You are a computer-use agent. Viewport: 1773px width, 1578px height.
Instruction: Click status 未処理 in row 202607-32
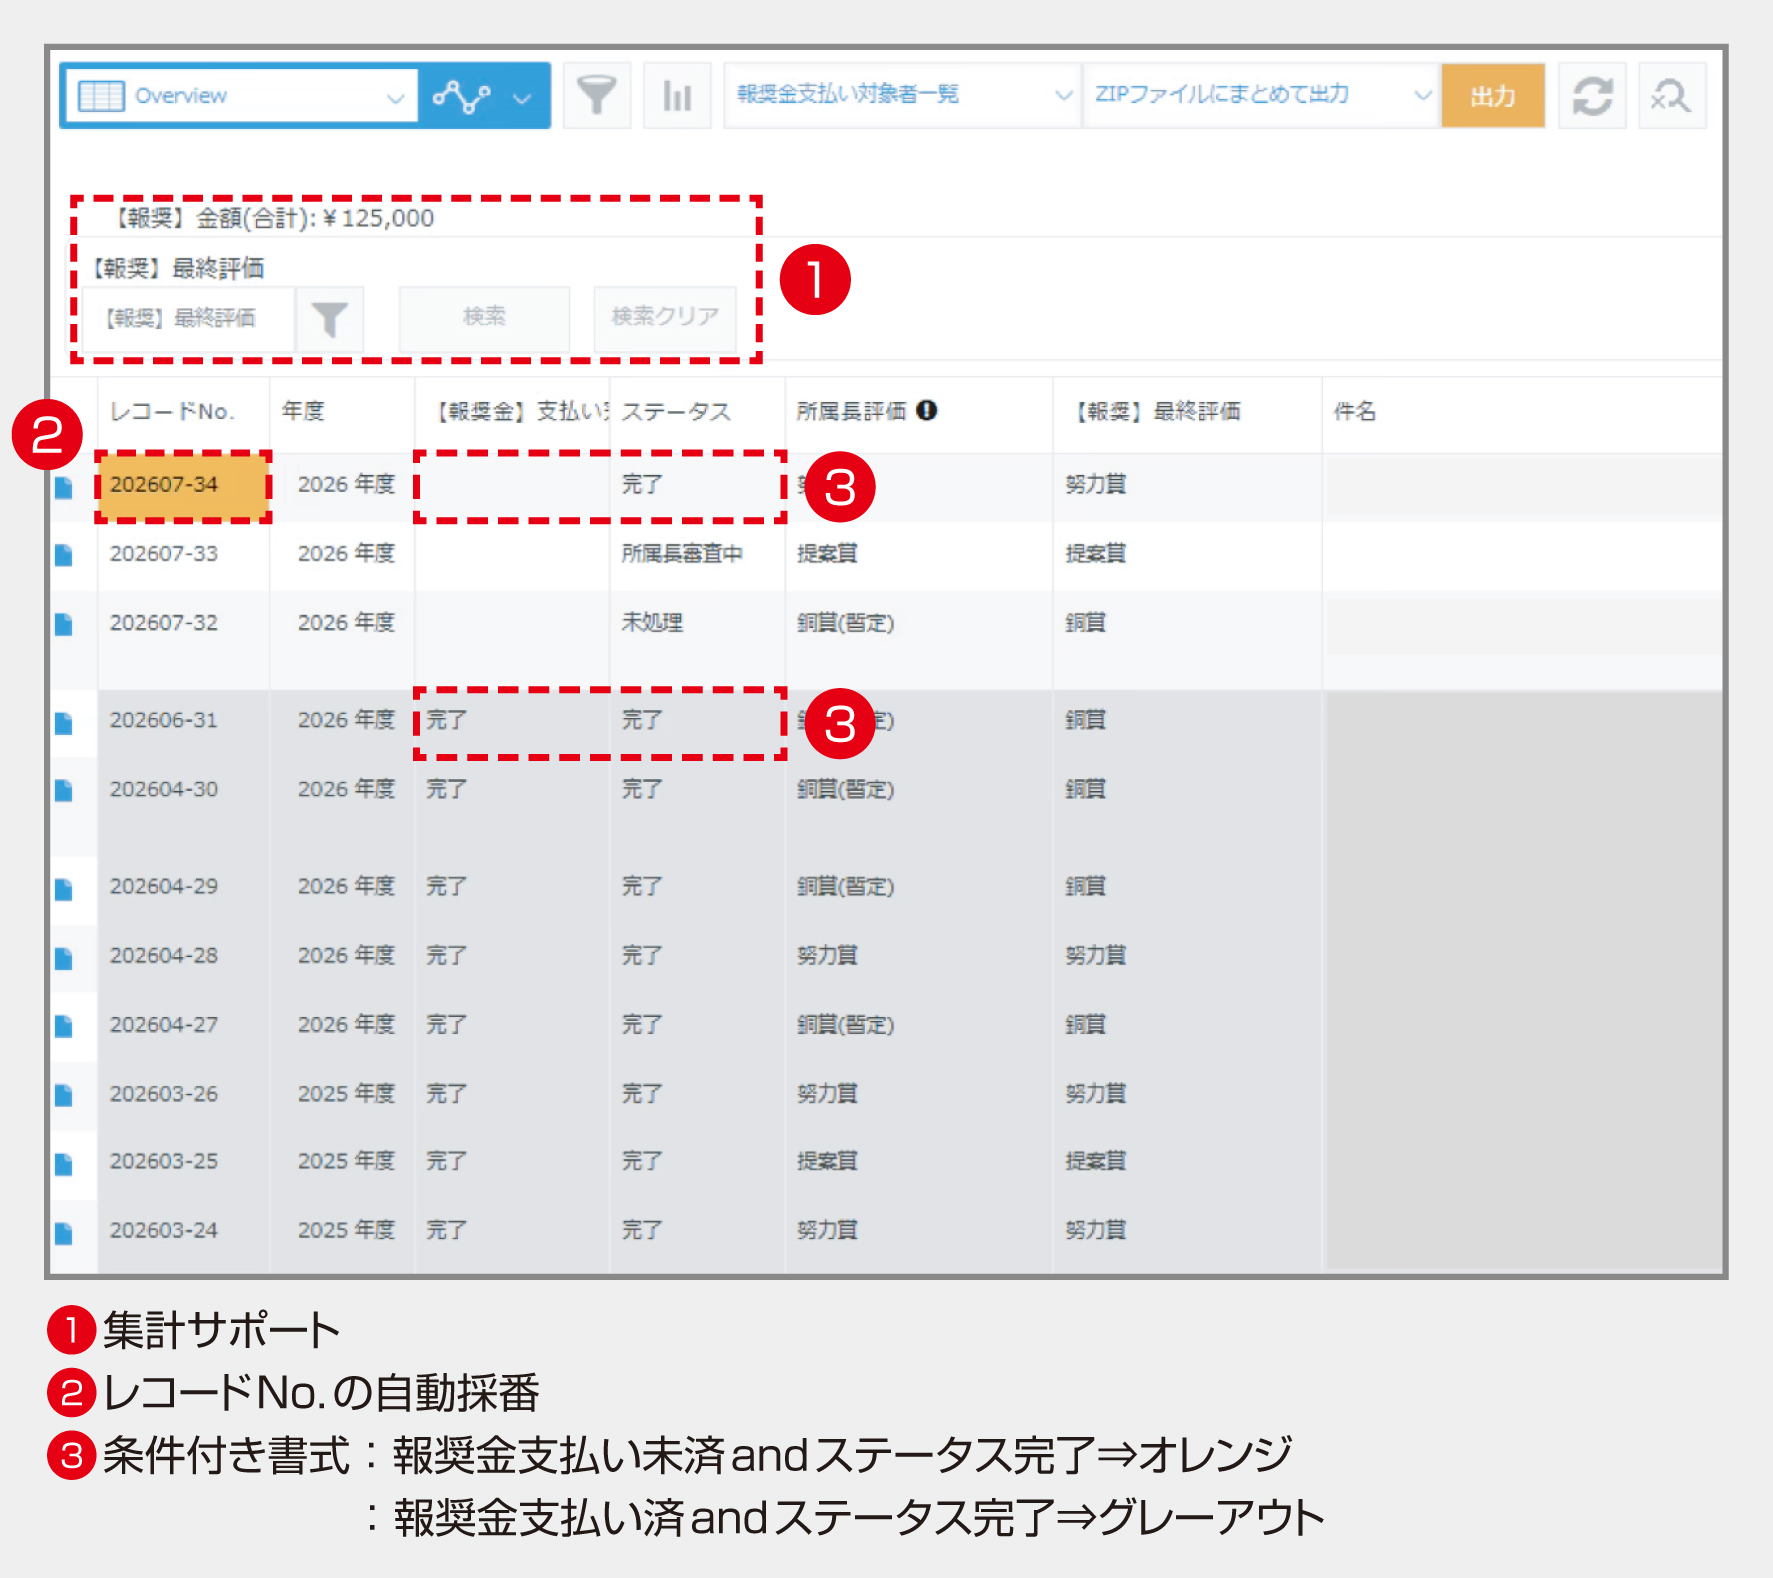(652, 622)
